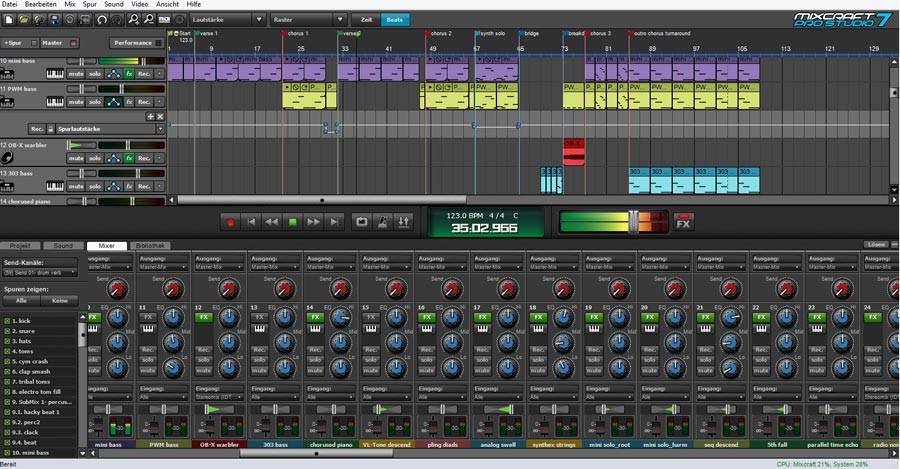The height and width of the screenshot is (469, 900).
Task: Click the Rewind transport button
Action: pos(271,221)
